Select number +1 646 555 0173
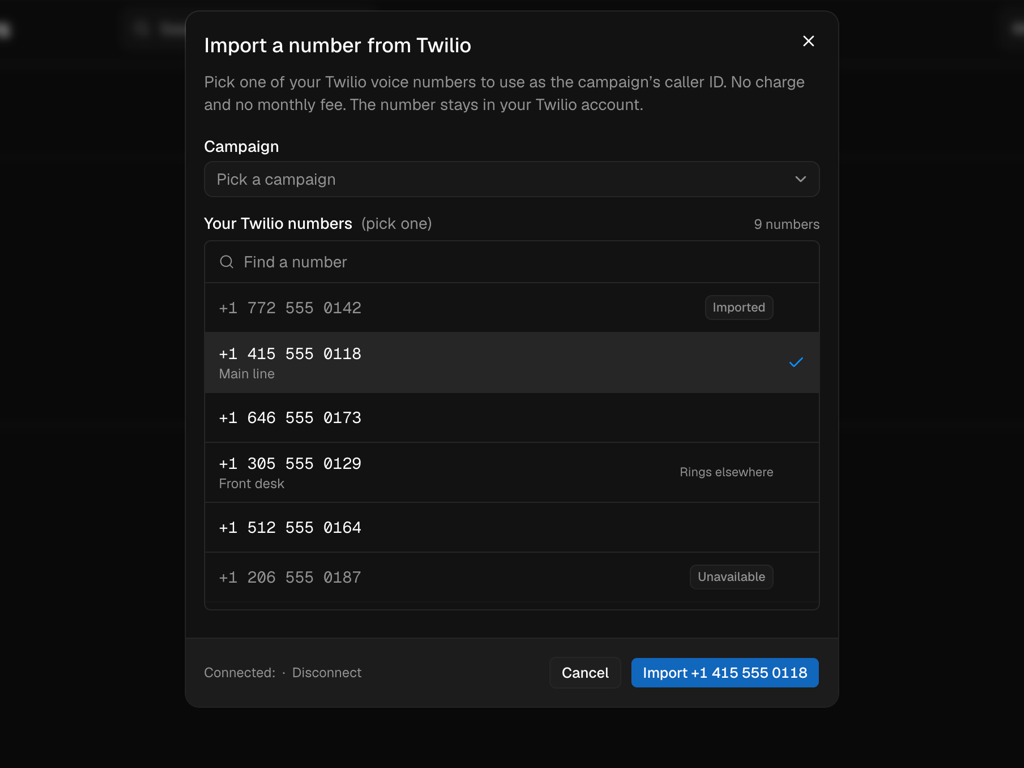The image size is (1024, 768). [x=511, y=417]
